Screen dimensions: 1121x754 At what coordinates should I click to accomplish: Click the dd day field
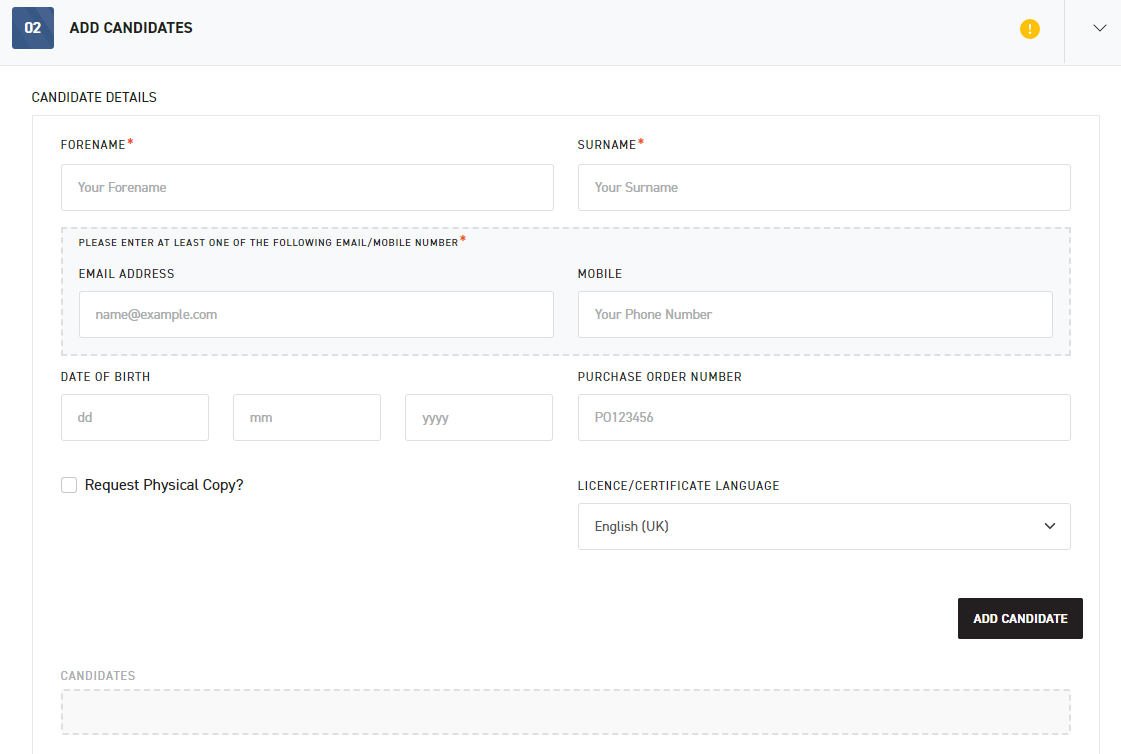coord(134,417)
